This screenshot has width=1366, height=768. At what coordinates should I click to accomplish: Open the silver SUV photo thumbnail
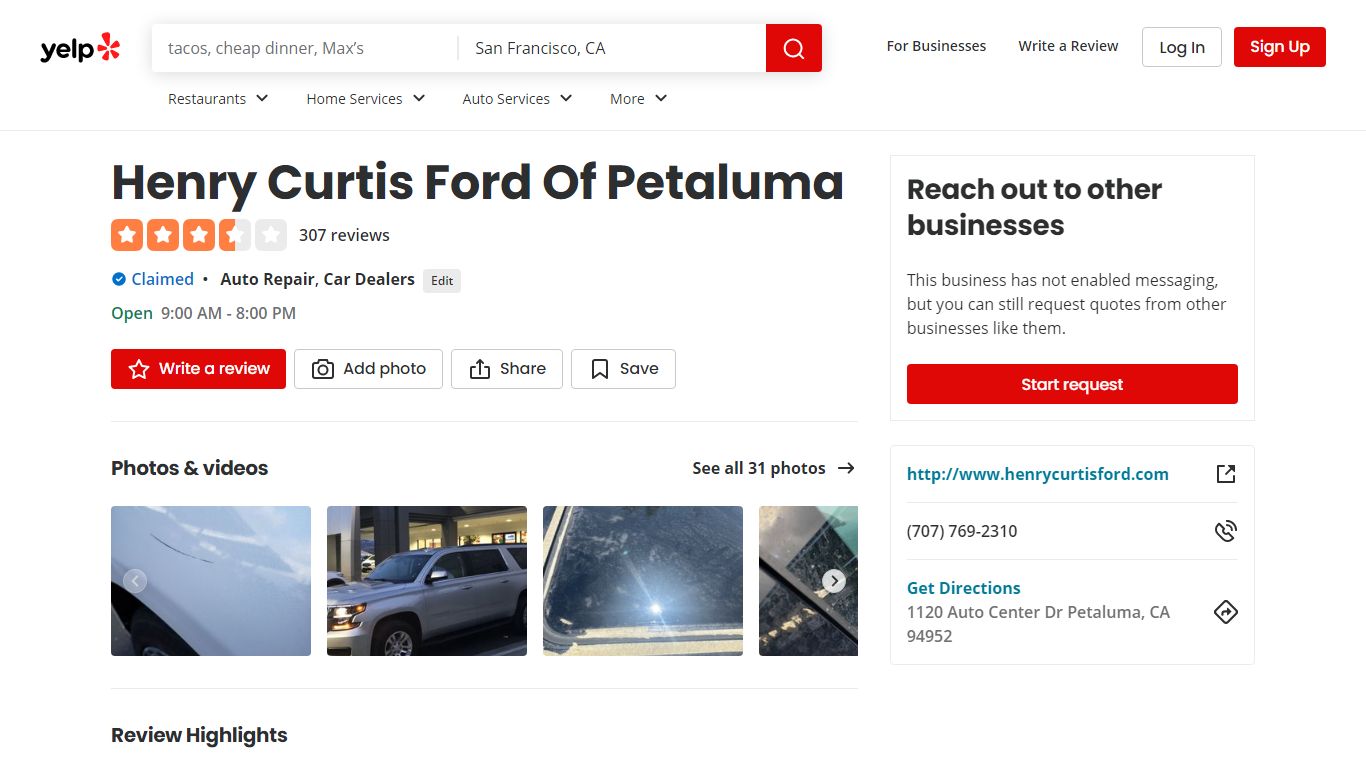click(427, 581)
